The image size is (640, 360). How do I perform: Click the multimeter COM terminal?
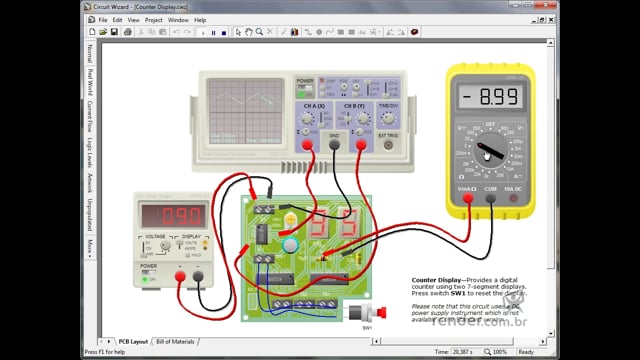491,198
